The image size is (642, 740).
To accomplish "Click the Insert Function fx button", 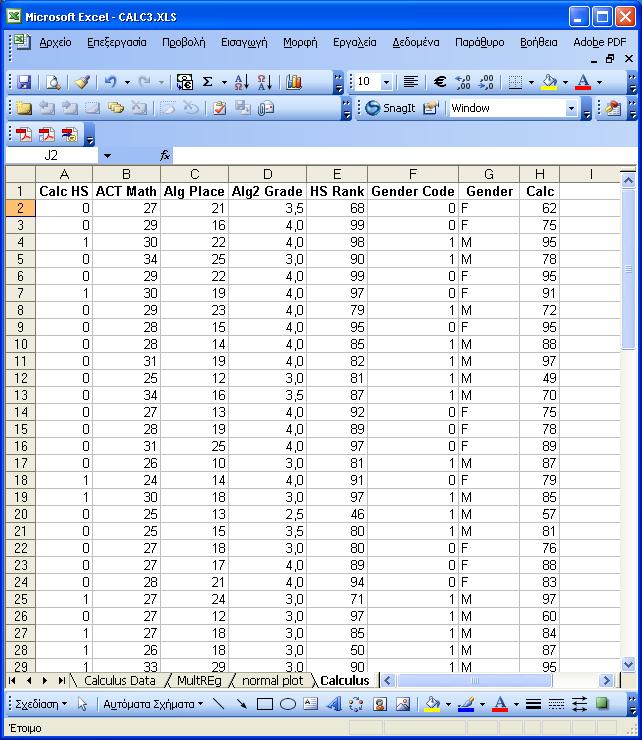I will (x=165, y=155).
